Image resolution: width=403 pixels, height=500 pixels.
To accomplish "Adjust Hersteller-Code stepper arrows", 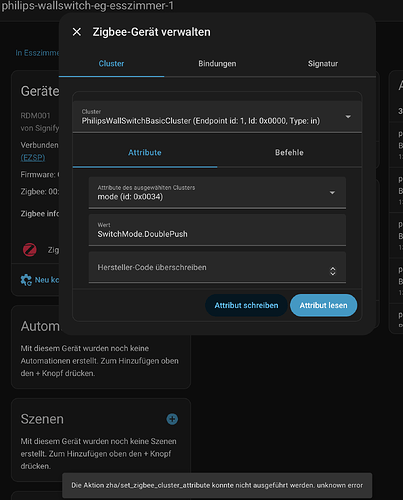I will [333, 271].
